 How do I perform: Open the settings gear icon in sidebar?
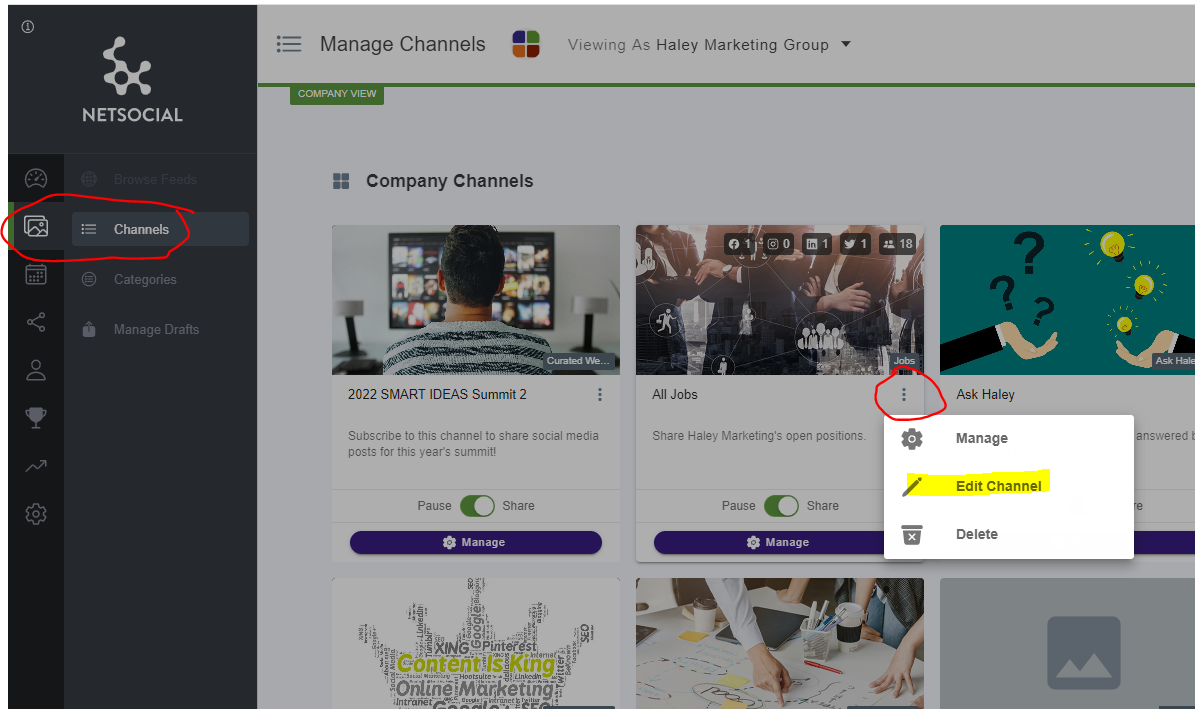click(36, 514)
